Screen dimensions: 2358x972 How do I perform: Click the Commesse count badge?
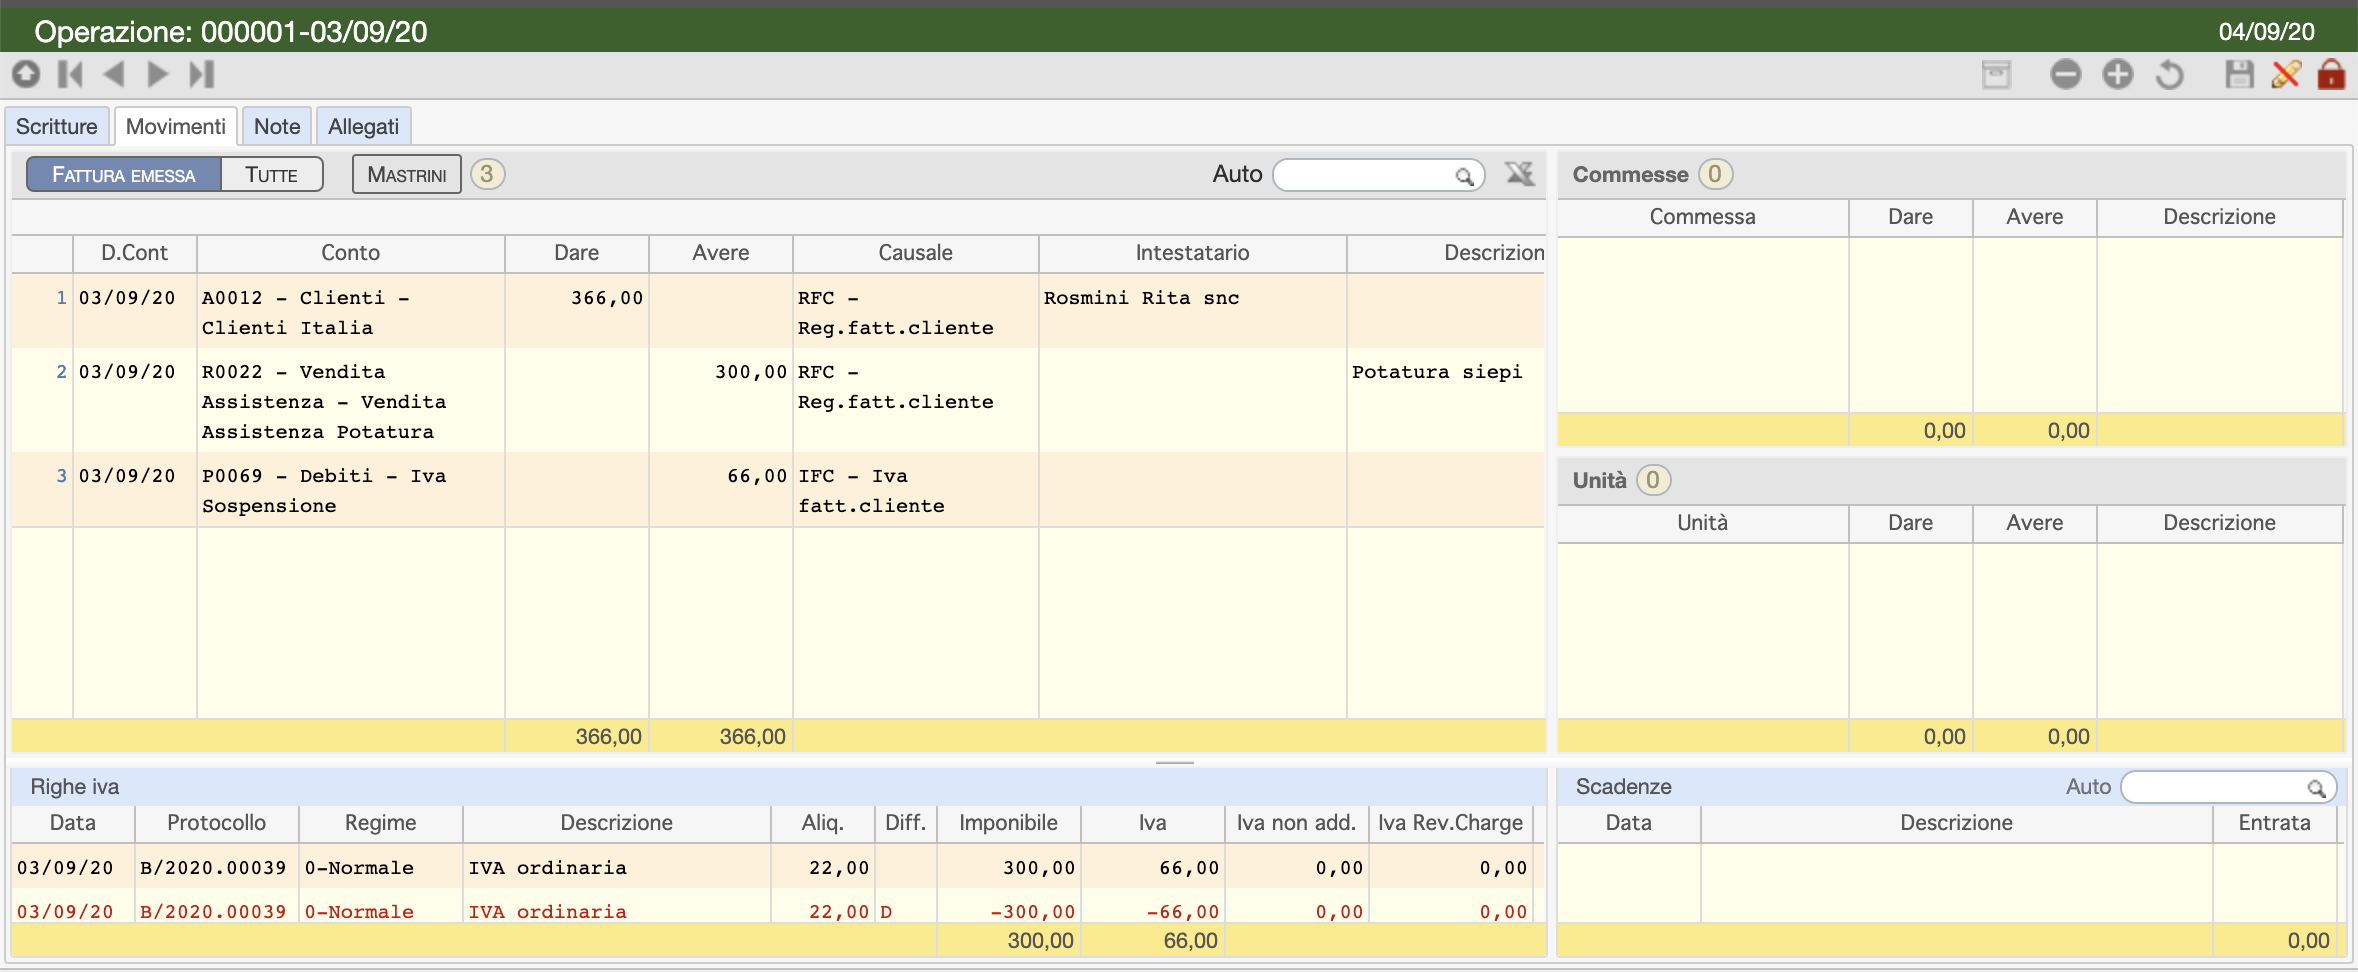[x=1715, y=174]
